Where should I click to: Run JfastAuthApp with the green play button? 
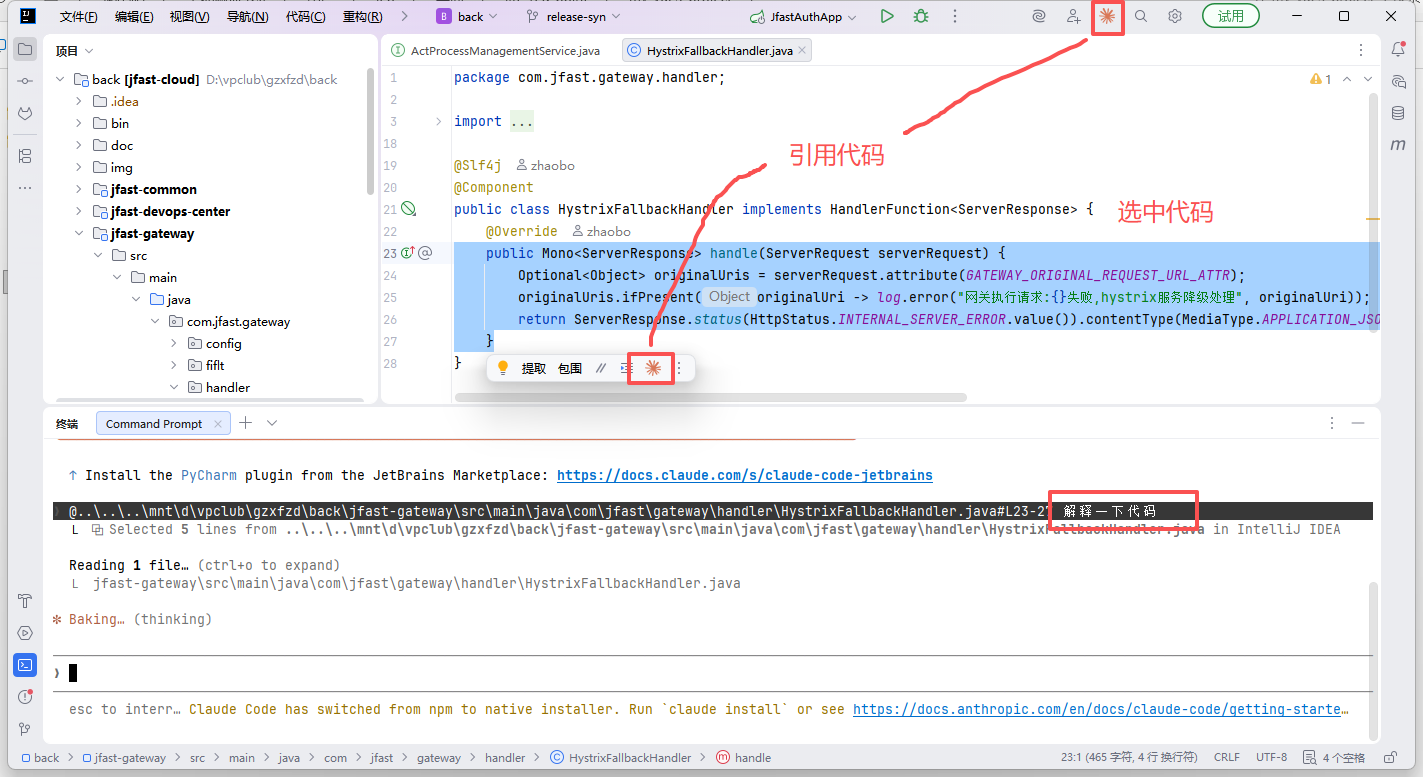point(887,16)
